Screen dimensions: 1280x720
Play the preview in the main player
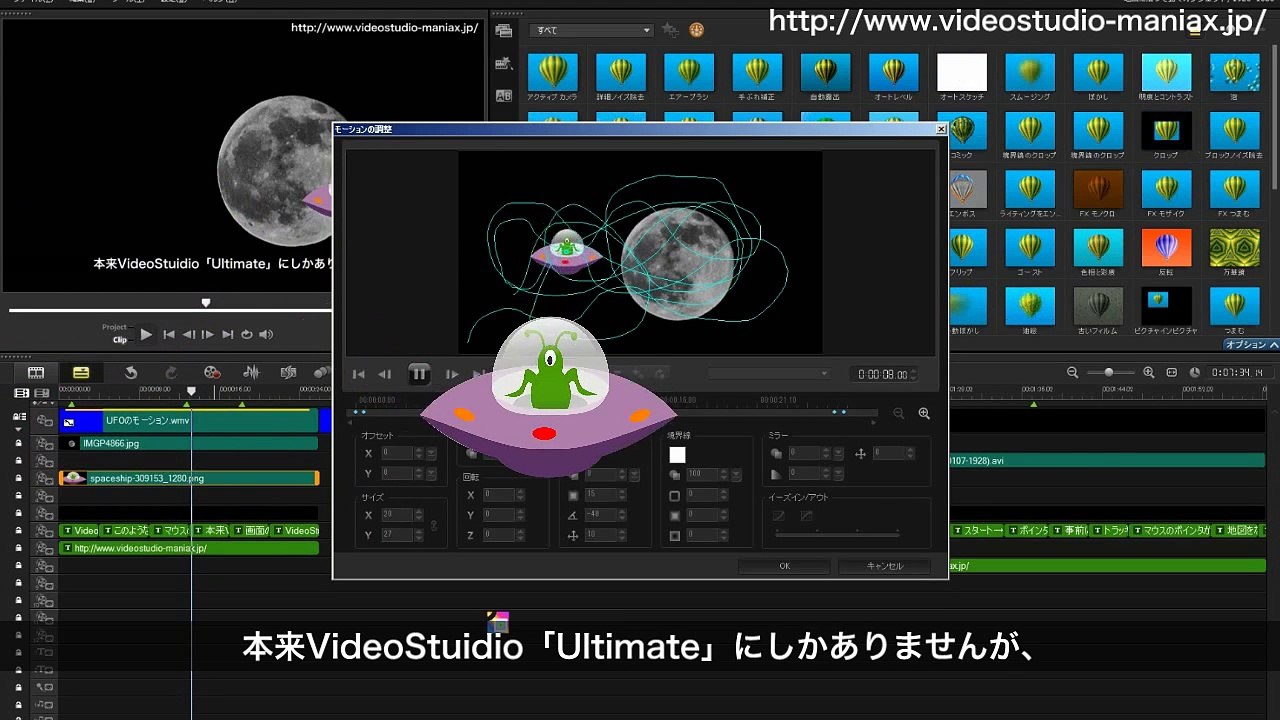click(146, 335)
